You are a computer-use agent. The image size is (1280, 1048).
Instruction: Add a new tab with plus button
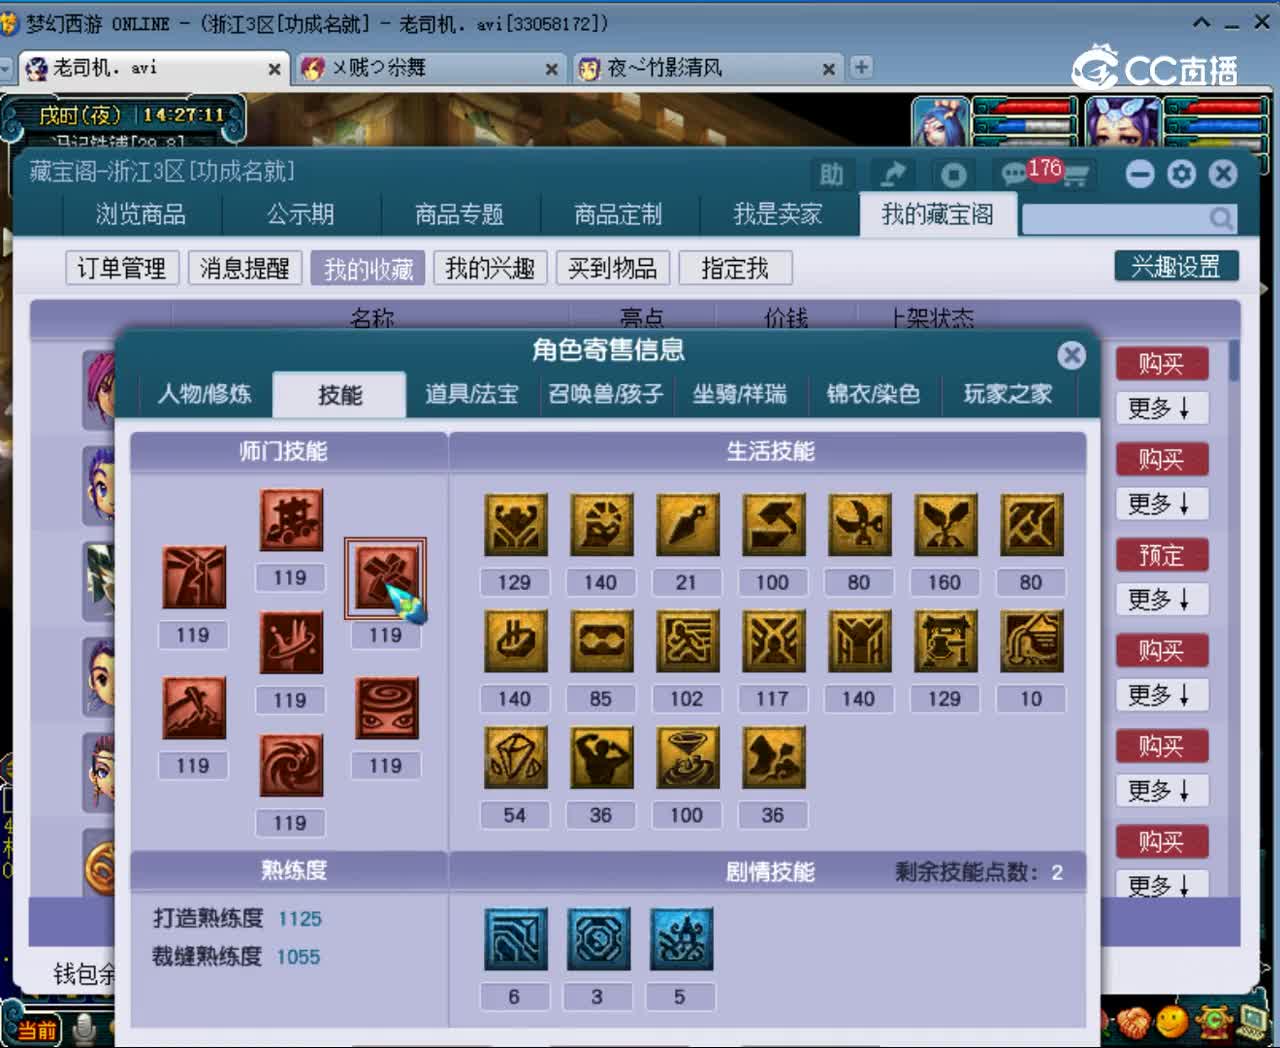click(x=861, y=67)
